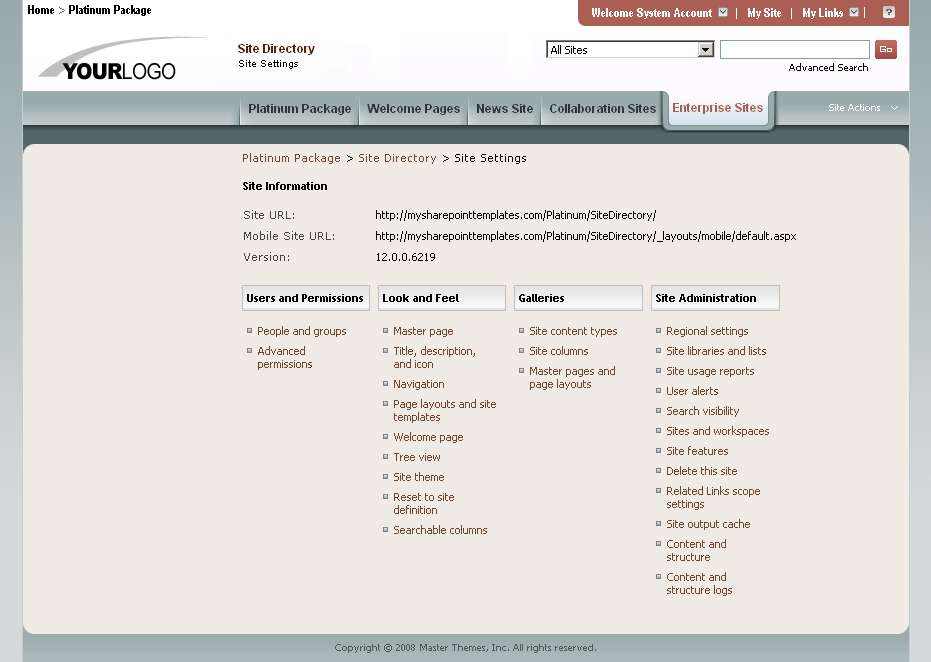Switch to the News Site tab
Screen dimensions: 931x662
(x=504, y=109)
